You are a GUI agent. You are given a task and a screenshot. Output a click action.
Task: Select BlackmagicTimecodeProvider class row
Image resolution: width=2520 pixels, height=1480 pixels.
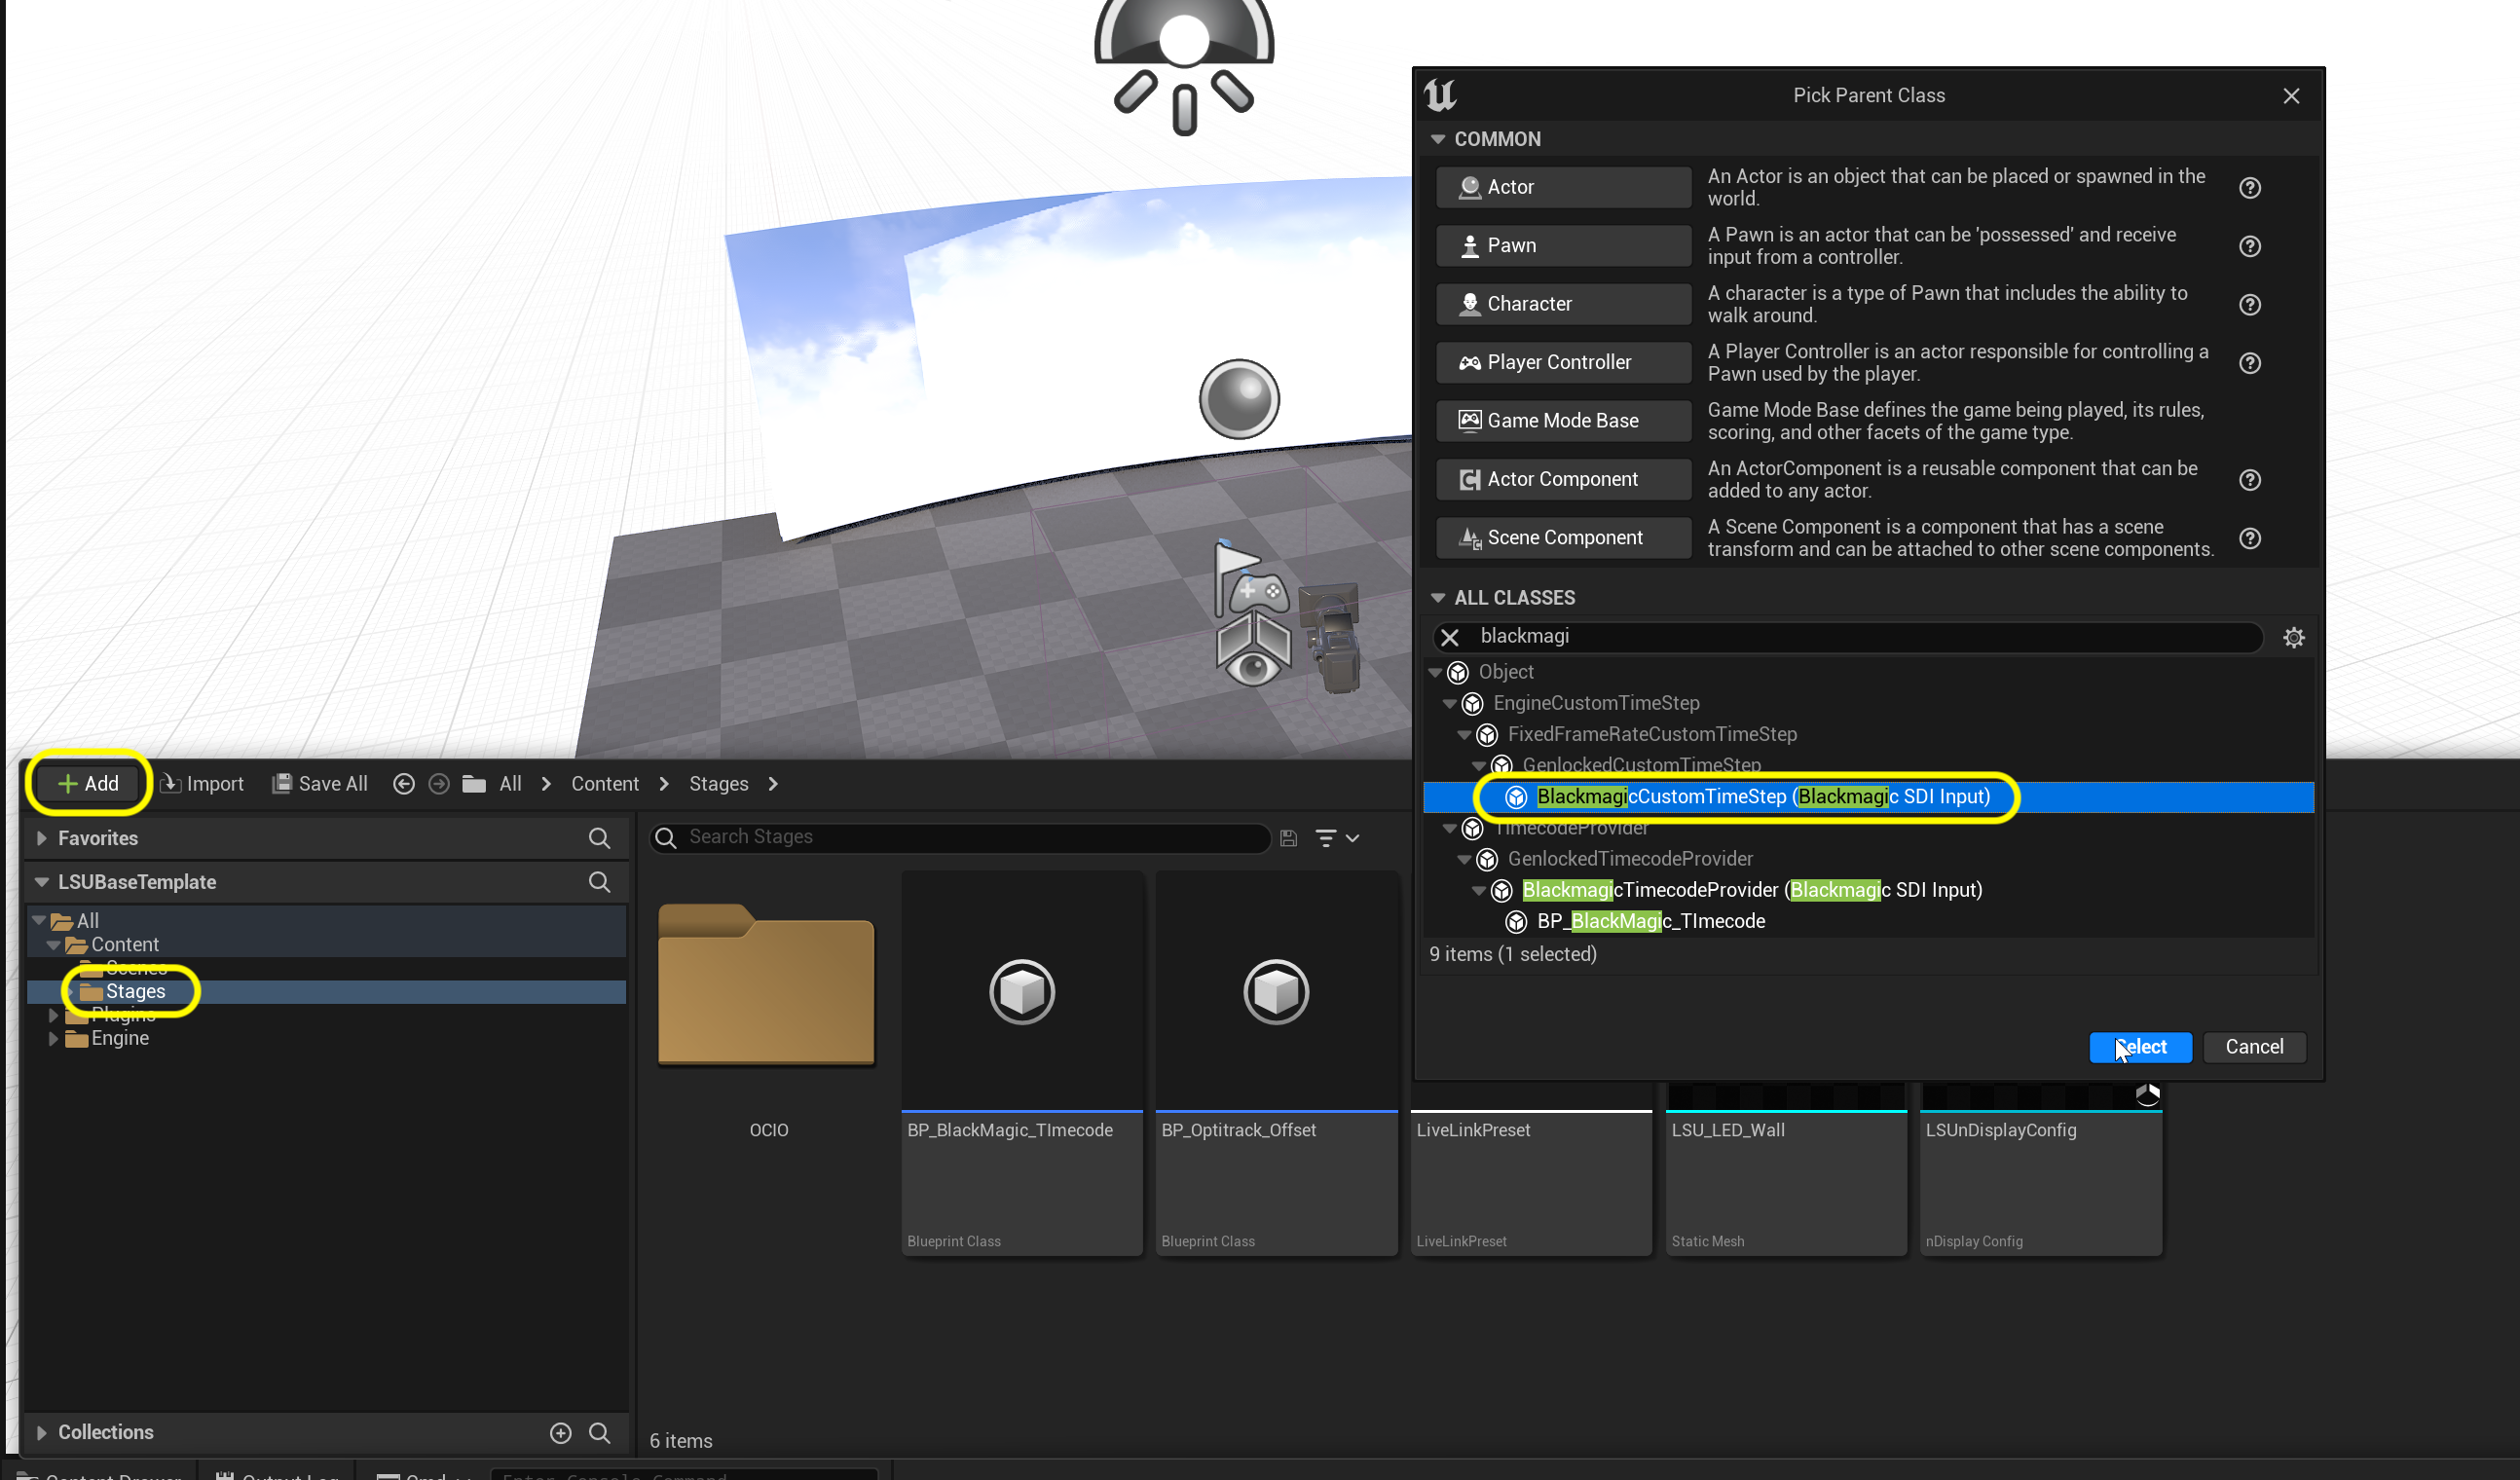pyautogui.click(x=1868, y=890)
